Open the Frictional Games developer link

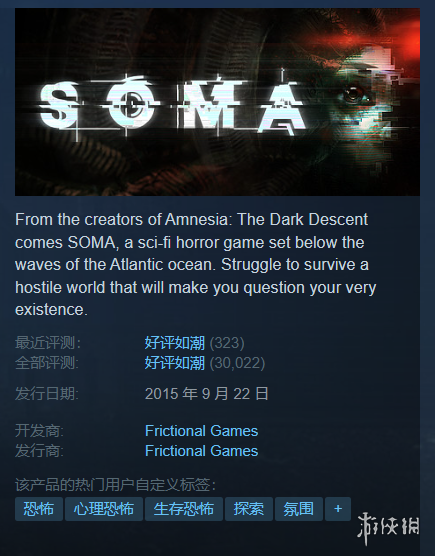(201, 431)
